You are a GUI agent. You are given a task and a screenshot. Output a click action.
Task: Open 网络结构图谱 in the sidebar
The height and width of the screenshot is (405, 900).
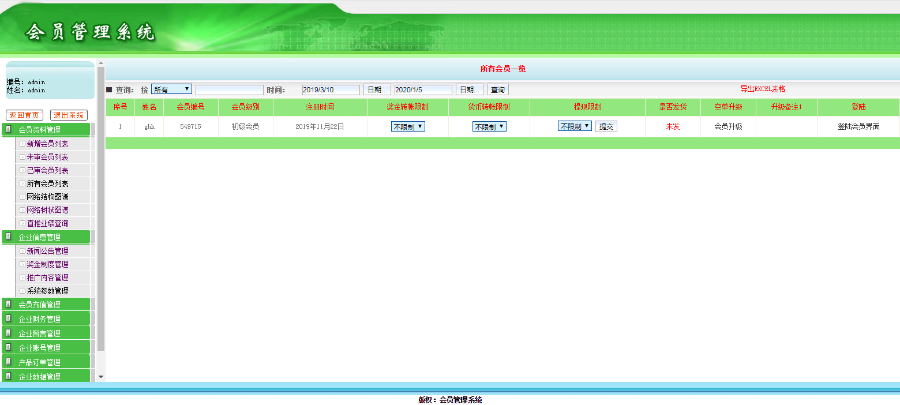pyautogui.click(x=48, y=197)
